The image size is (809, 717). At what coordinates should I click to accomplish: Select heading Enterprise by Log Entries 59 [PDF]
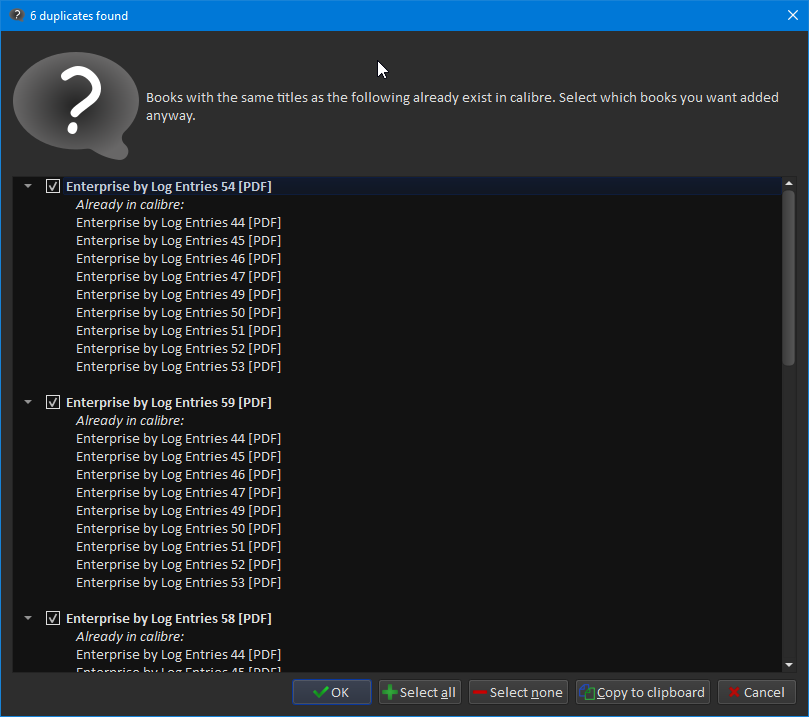(169, 402)
